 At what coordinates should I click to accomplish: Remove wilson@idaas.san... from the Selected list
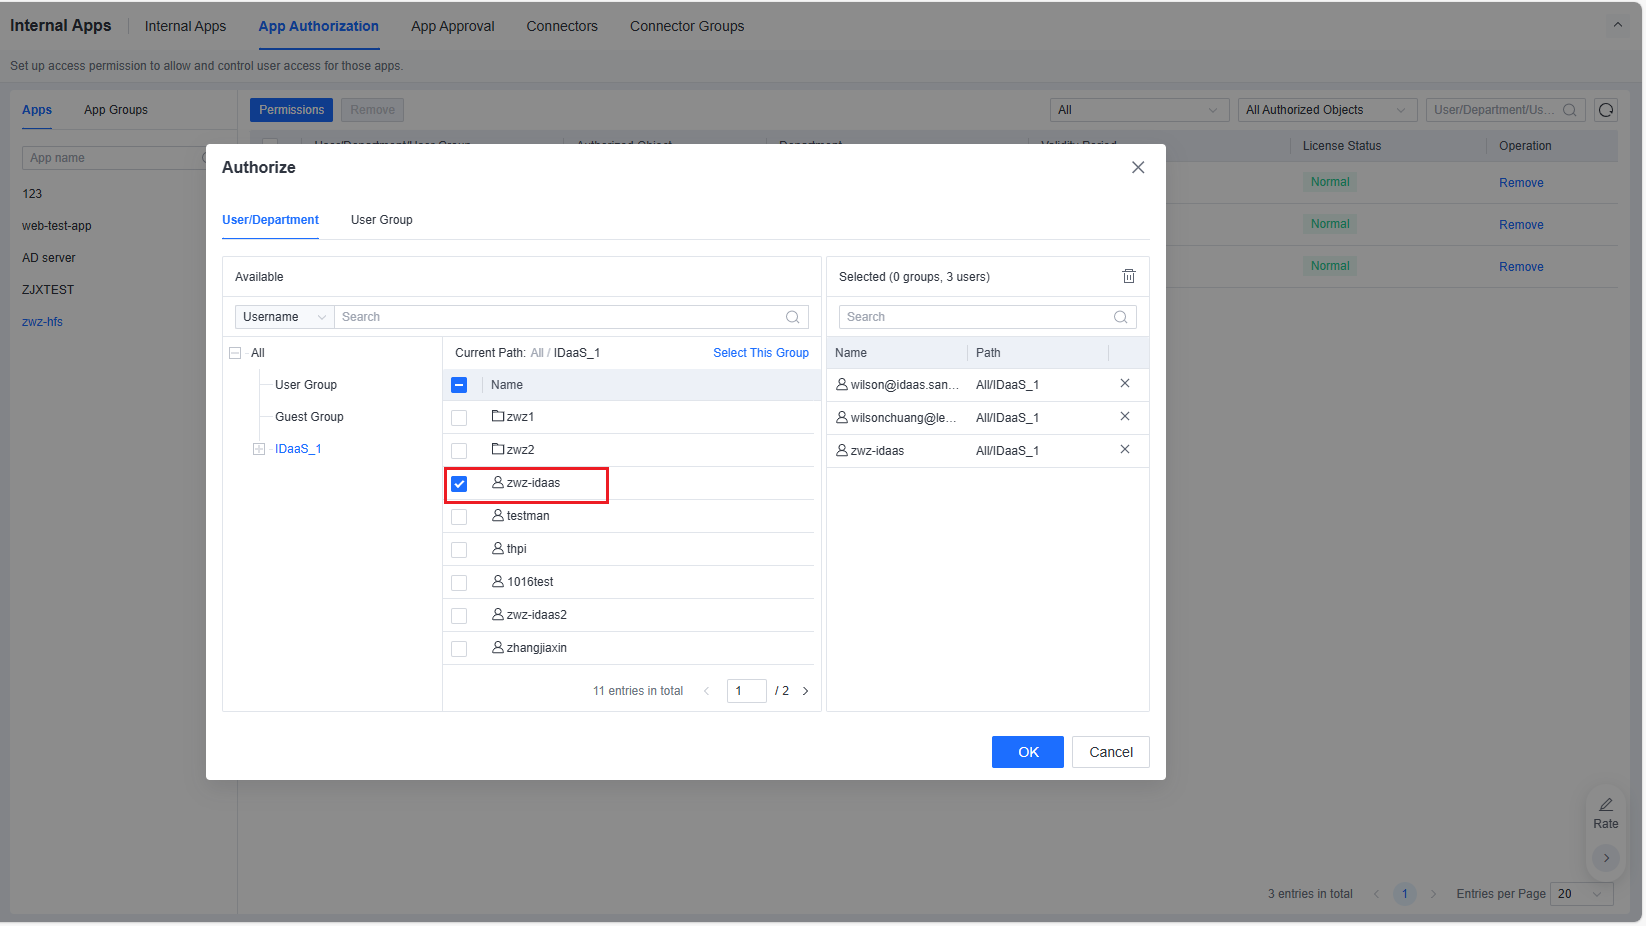(1125, 383)
